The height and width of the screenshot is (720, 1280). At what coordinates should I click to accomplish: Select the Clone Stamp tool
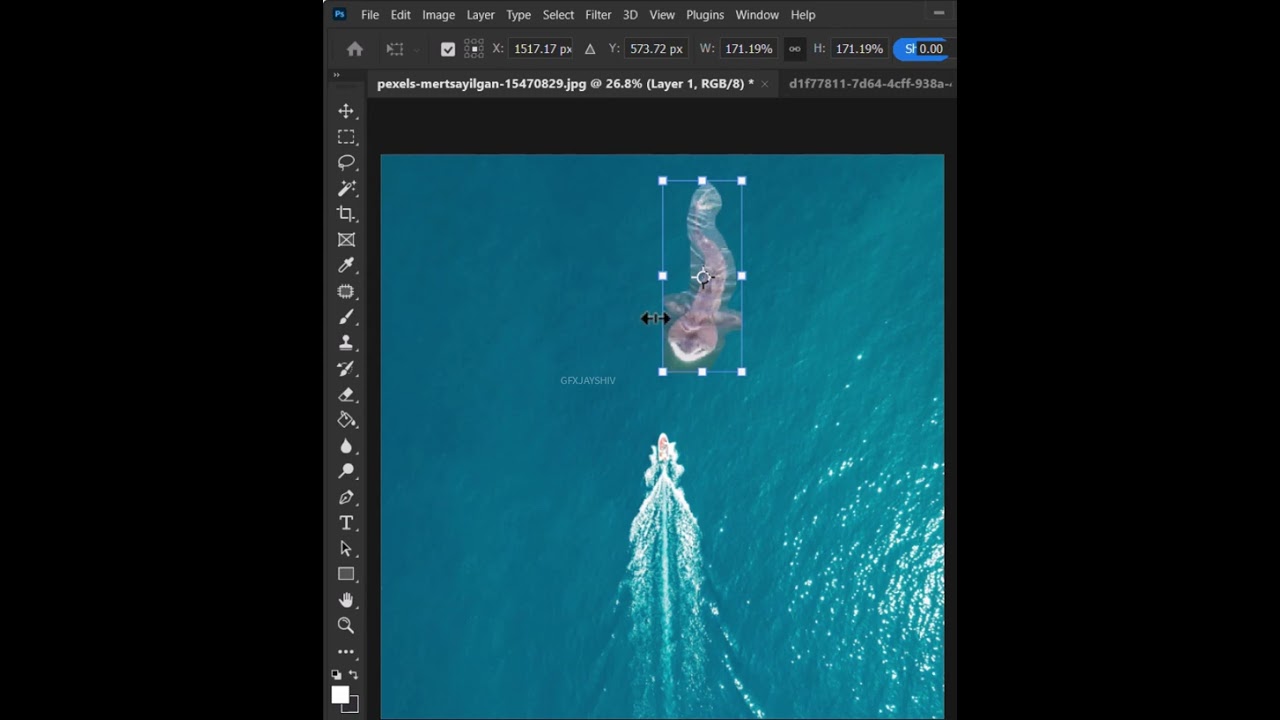[346, 343]
